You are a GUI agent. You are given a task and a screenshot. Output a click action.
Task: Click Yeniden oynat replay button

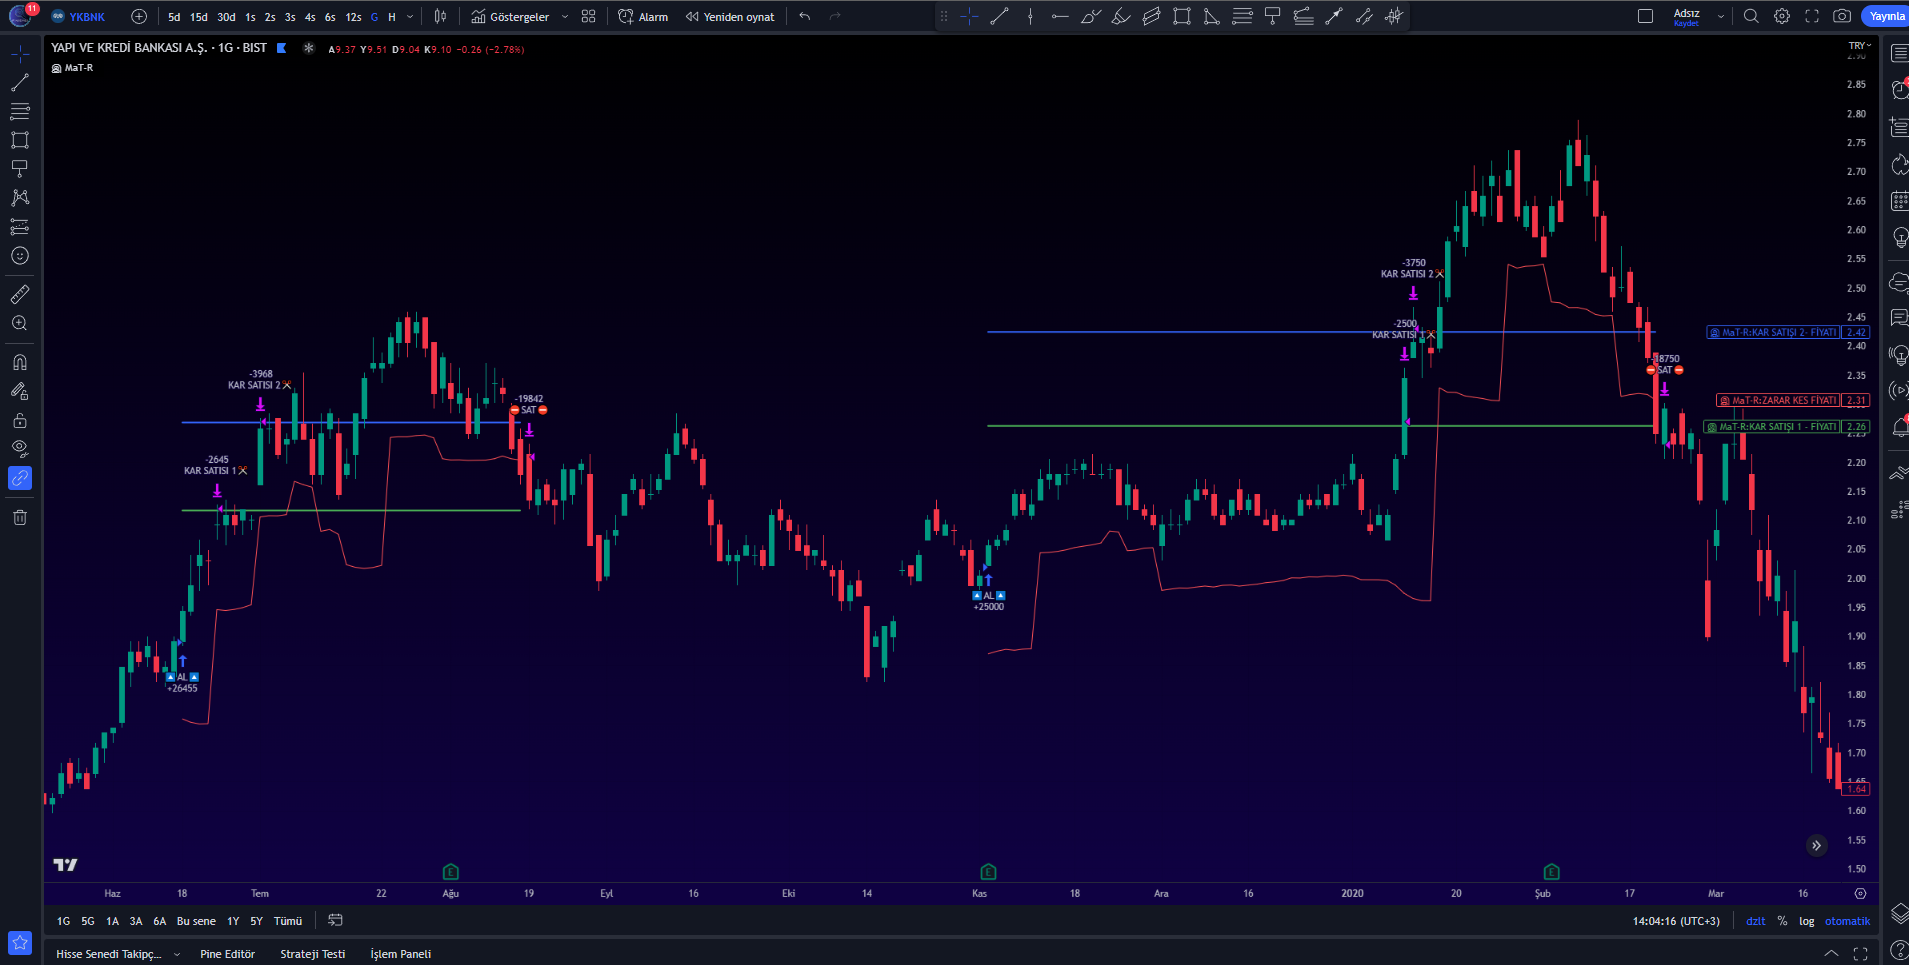click(730, 17)
